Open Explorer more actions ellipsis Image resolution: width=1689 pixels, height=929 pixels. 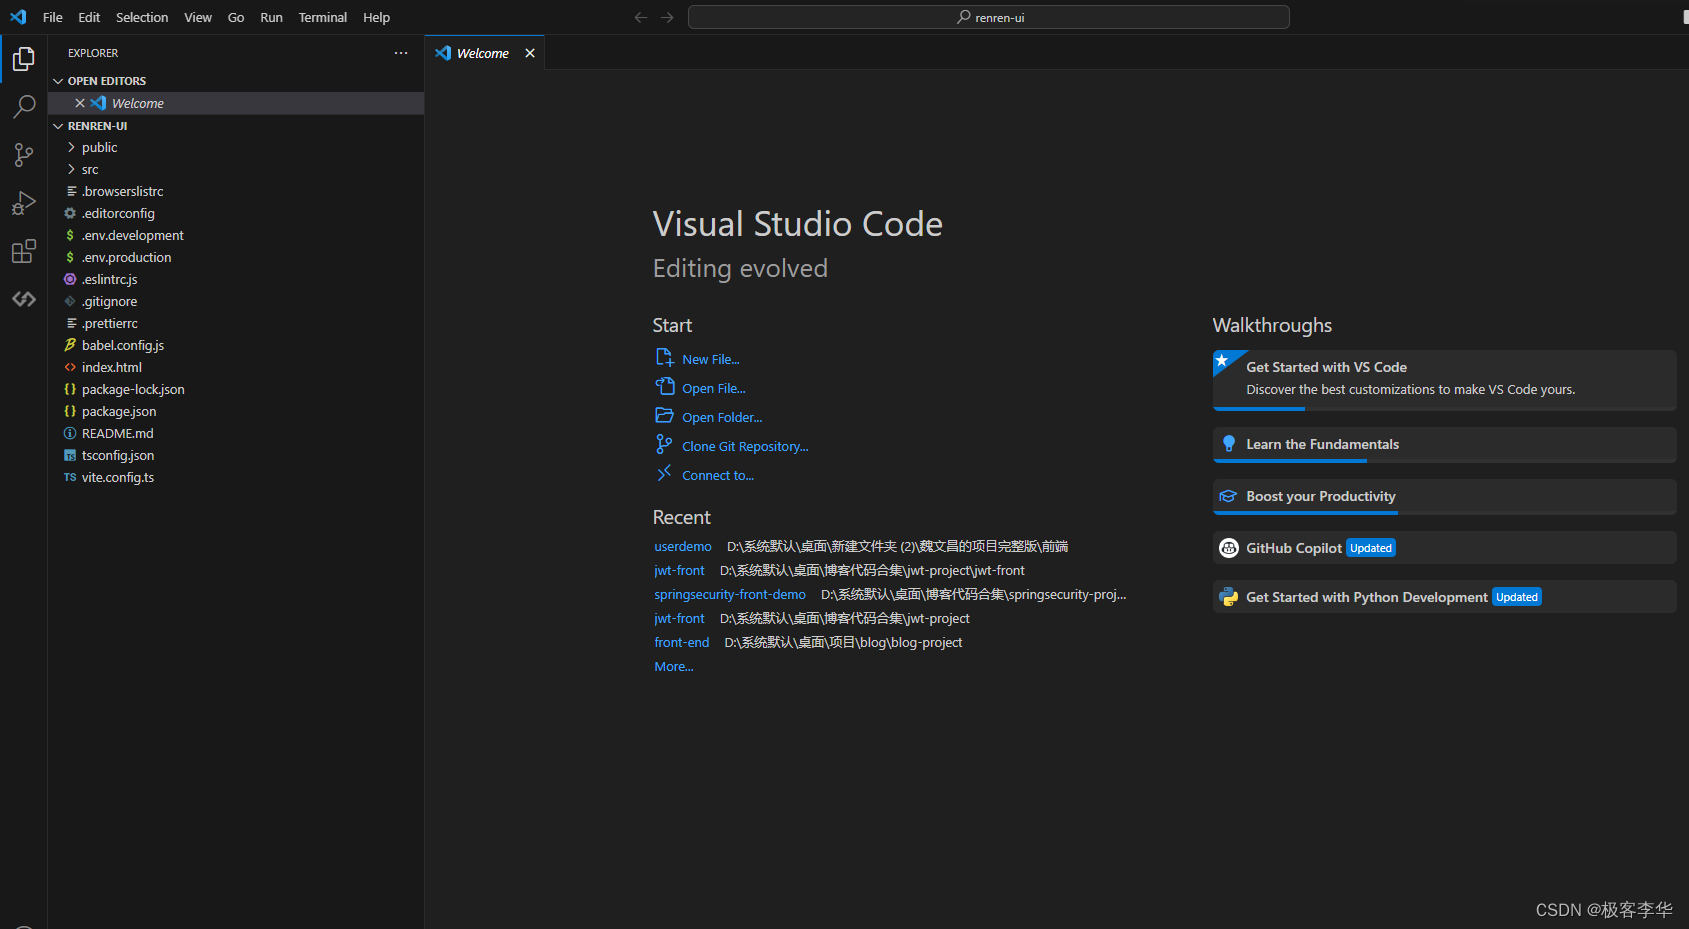coord(401,53)
